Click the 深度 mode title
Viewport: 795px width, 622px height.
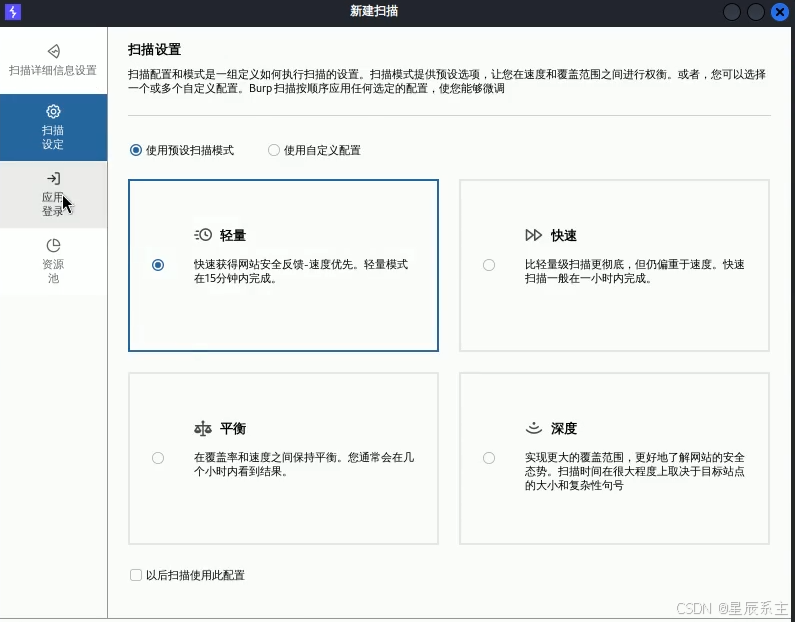[x=564, y=429]
